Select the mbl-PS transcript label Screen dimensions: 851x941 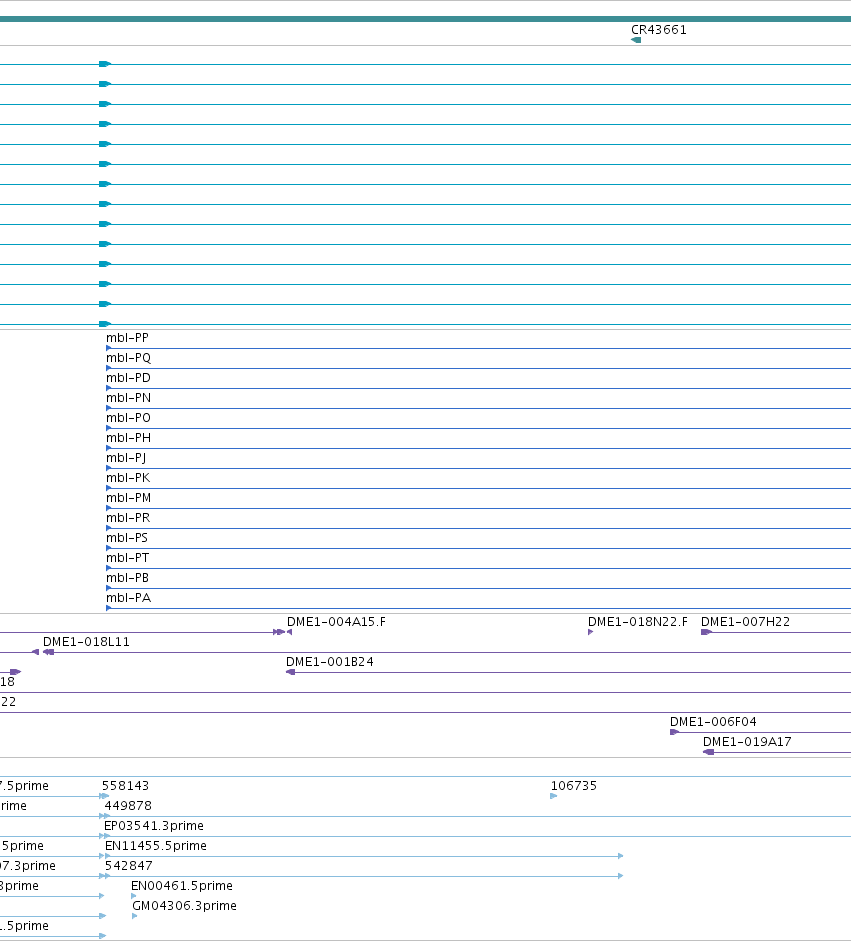[127, 538]
